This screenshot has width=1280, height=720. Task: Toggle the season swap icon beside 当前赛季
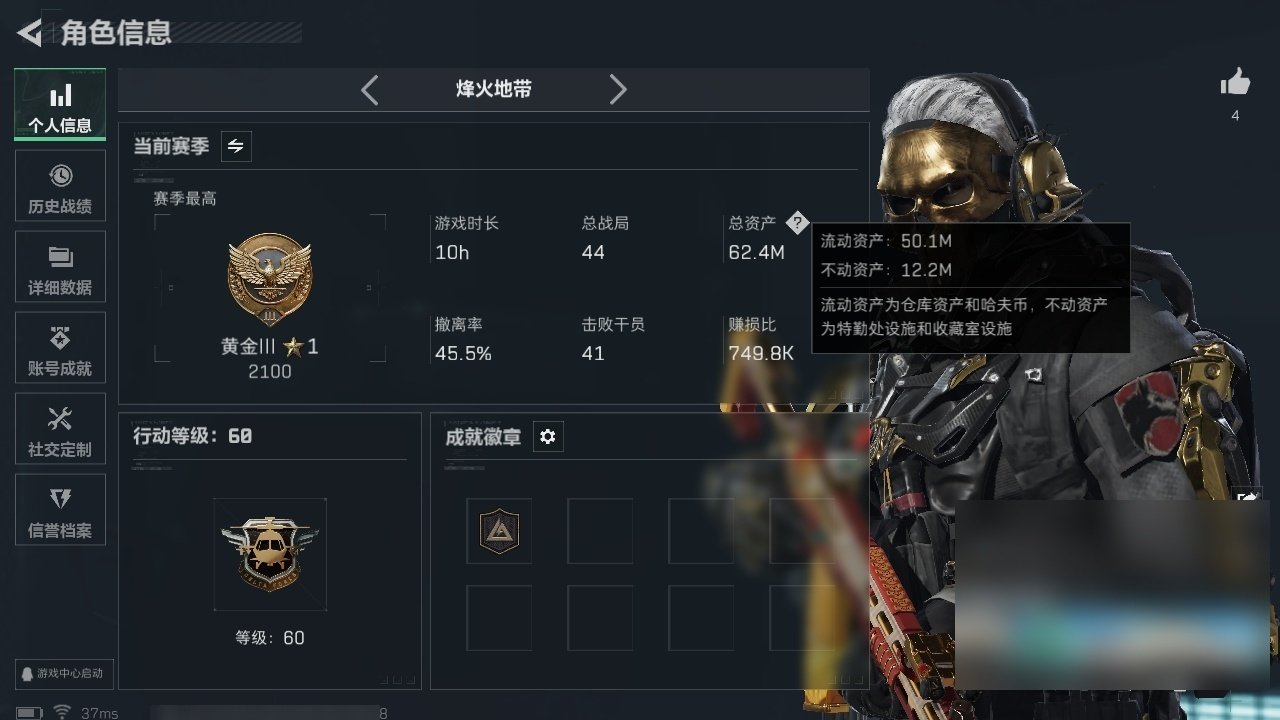[236, 146]
